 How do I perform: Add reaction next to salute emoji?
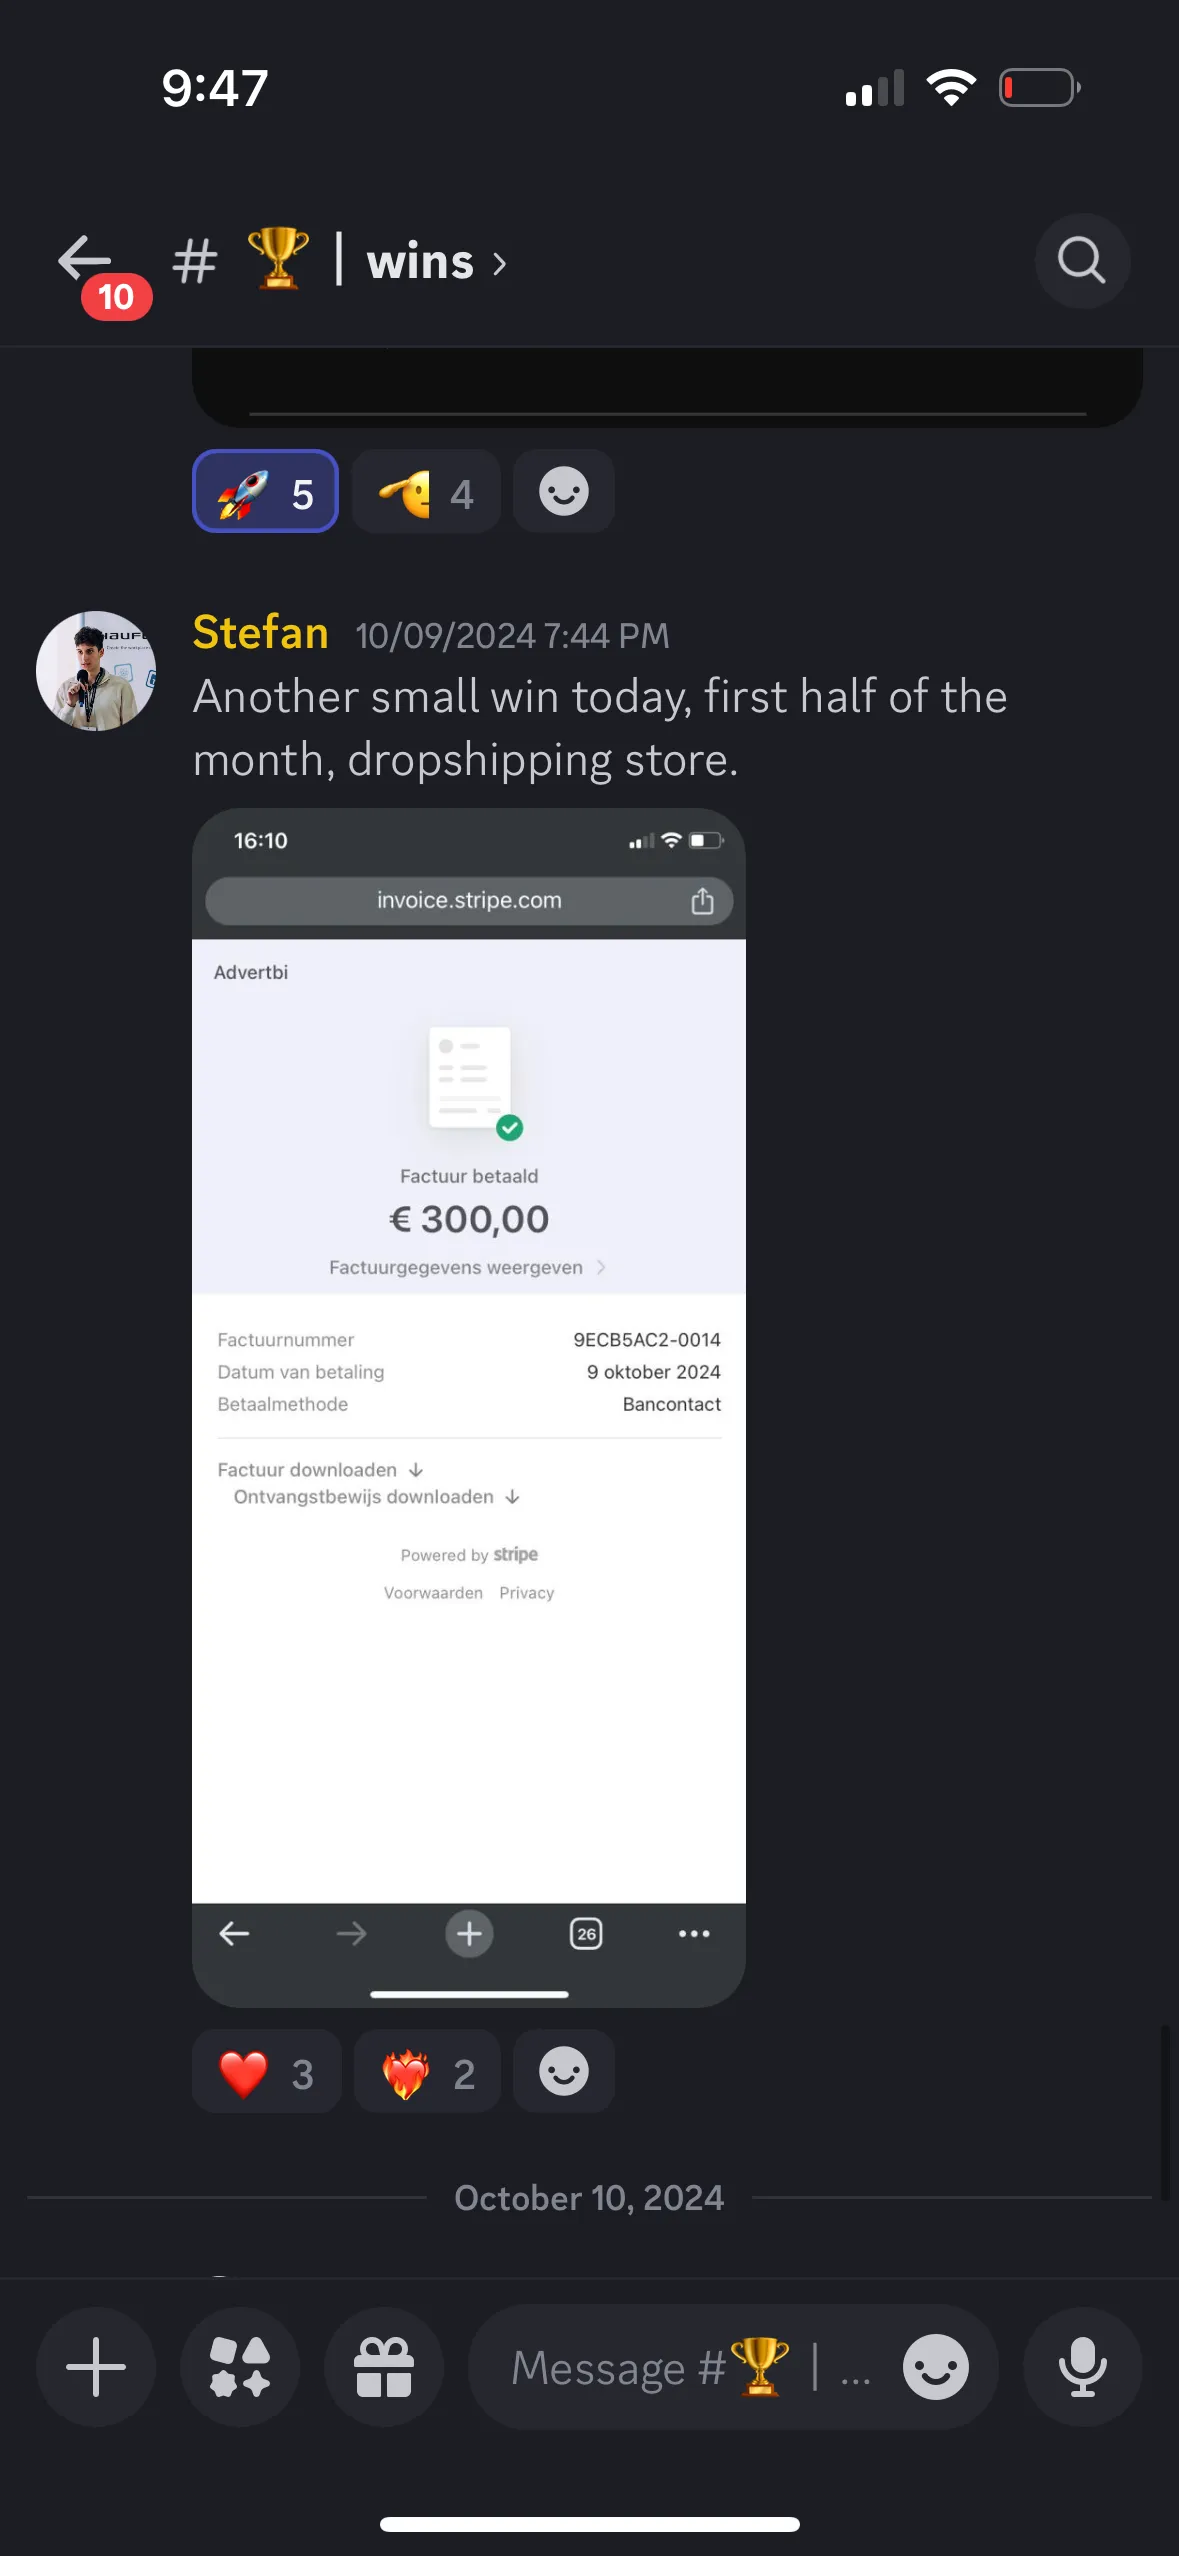click(564, 492)
